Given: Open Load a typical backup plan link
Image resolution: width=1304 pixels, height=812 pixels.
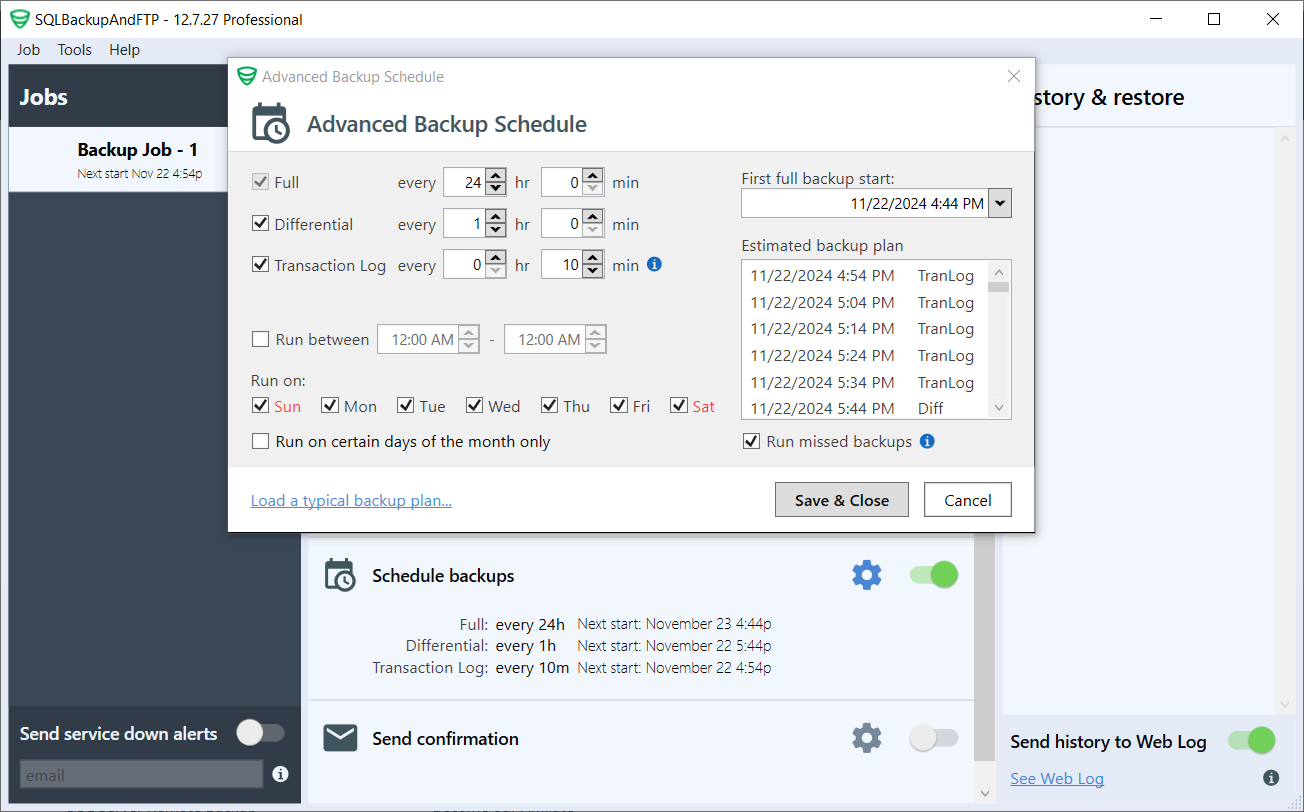Looking at the screenshot, I should (351, 500).
